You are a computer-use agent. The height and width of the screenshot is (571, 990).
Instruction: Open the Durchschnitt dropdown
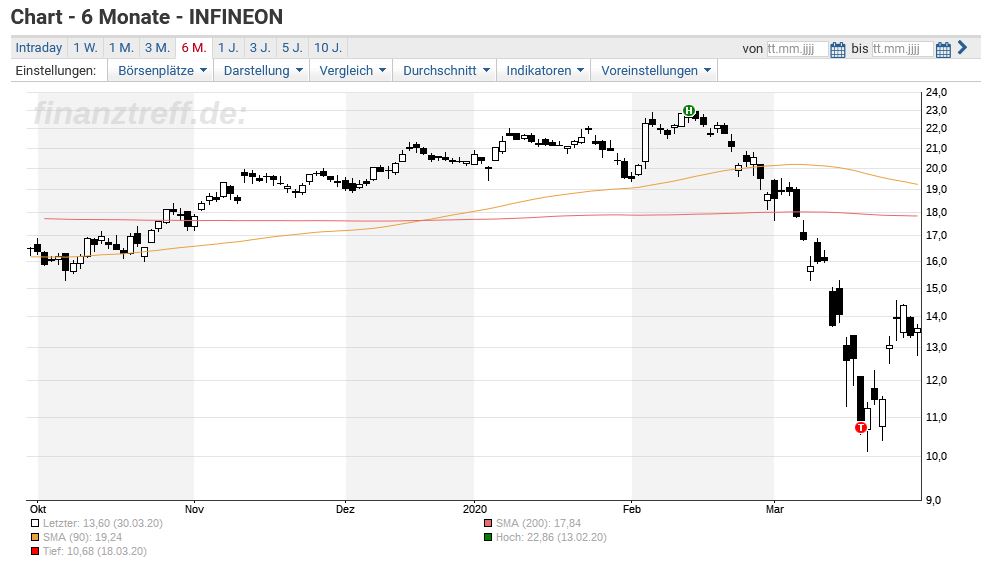coord(446,71)
